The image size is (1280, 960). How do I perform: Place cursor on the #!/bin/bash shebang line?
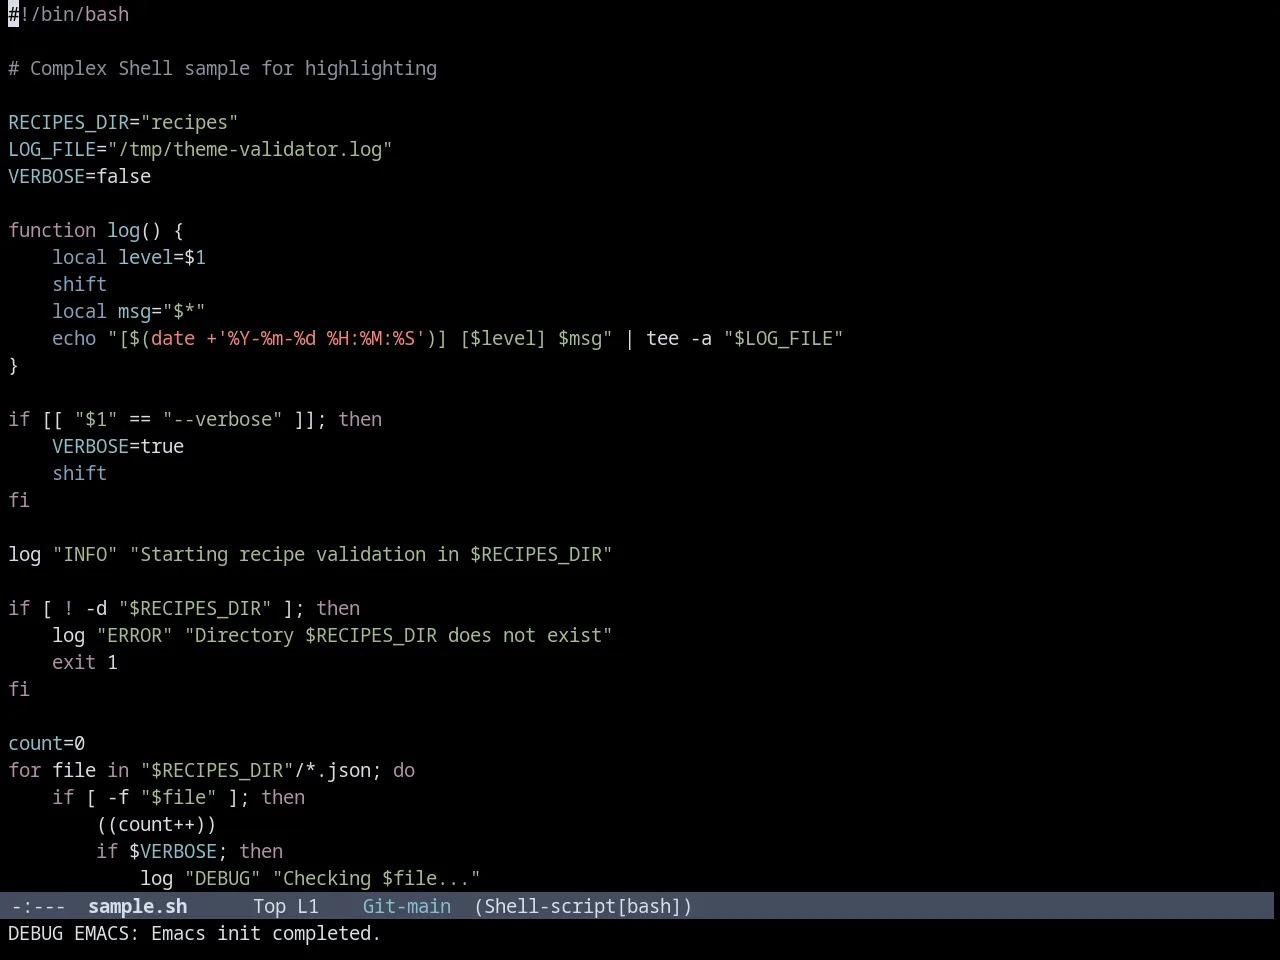point(69,15)
